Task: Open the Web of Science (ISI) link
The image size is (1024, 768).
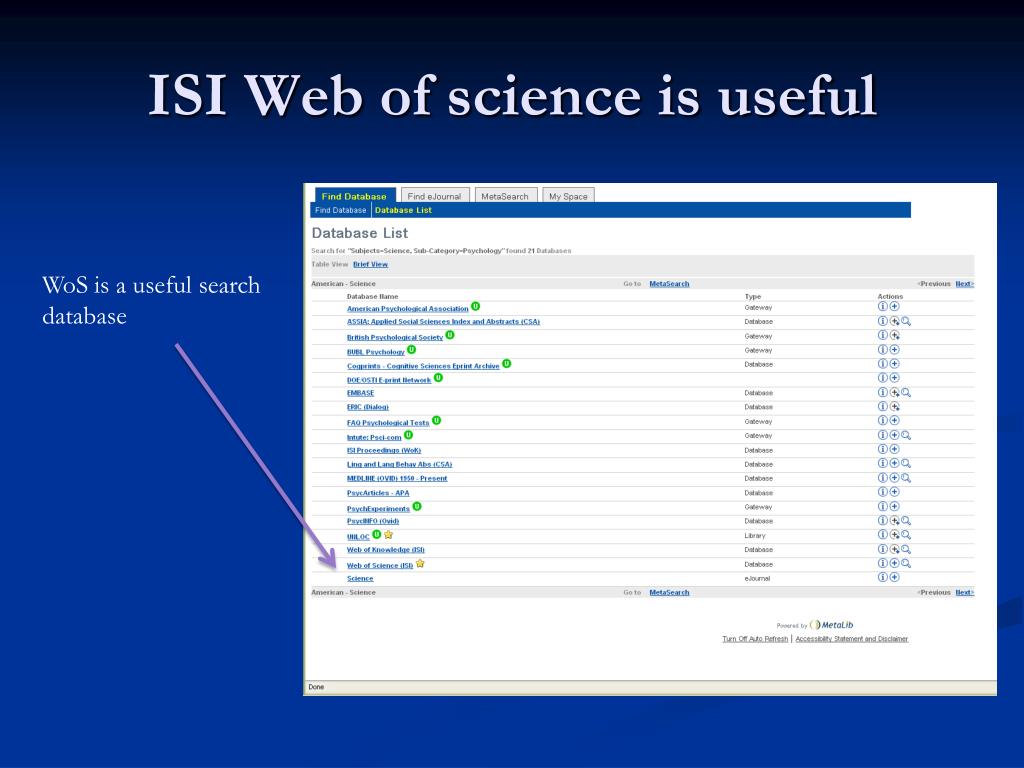Action: pyautogui.click(x=380, y=566)
